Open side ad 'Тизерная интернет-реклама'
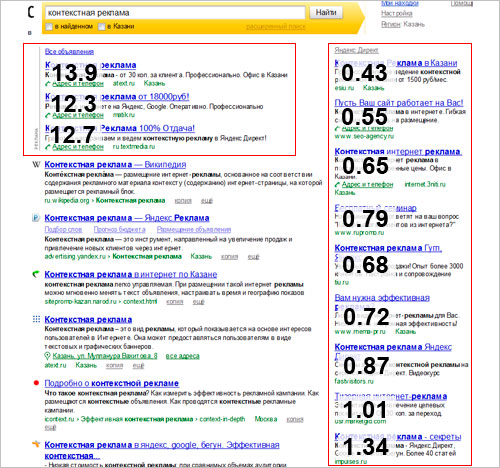The image size is (500, 468). (391, 396)
